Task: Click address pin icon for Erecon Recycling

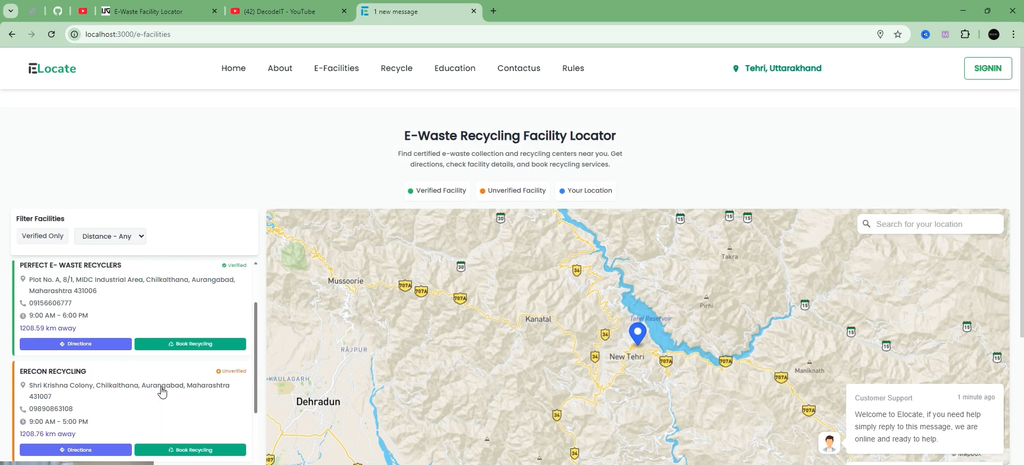Action: tap(23, 385)
